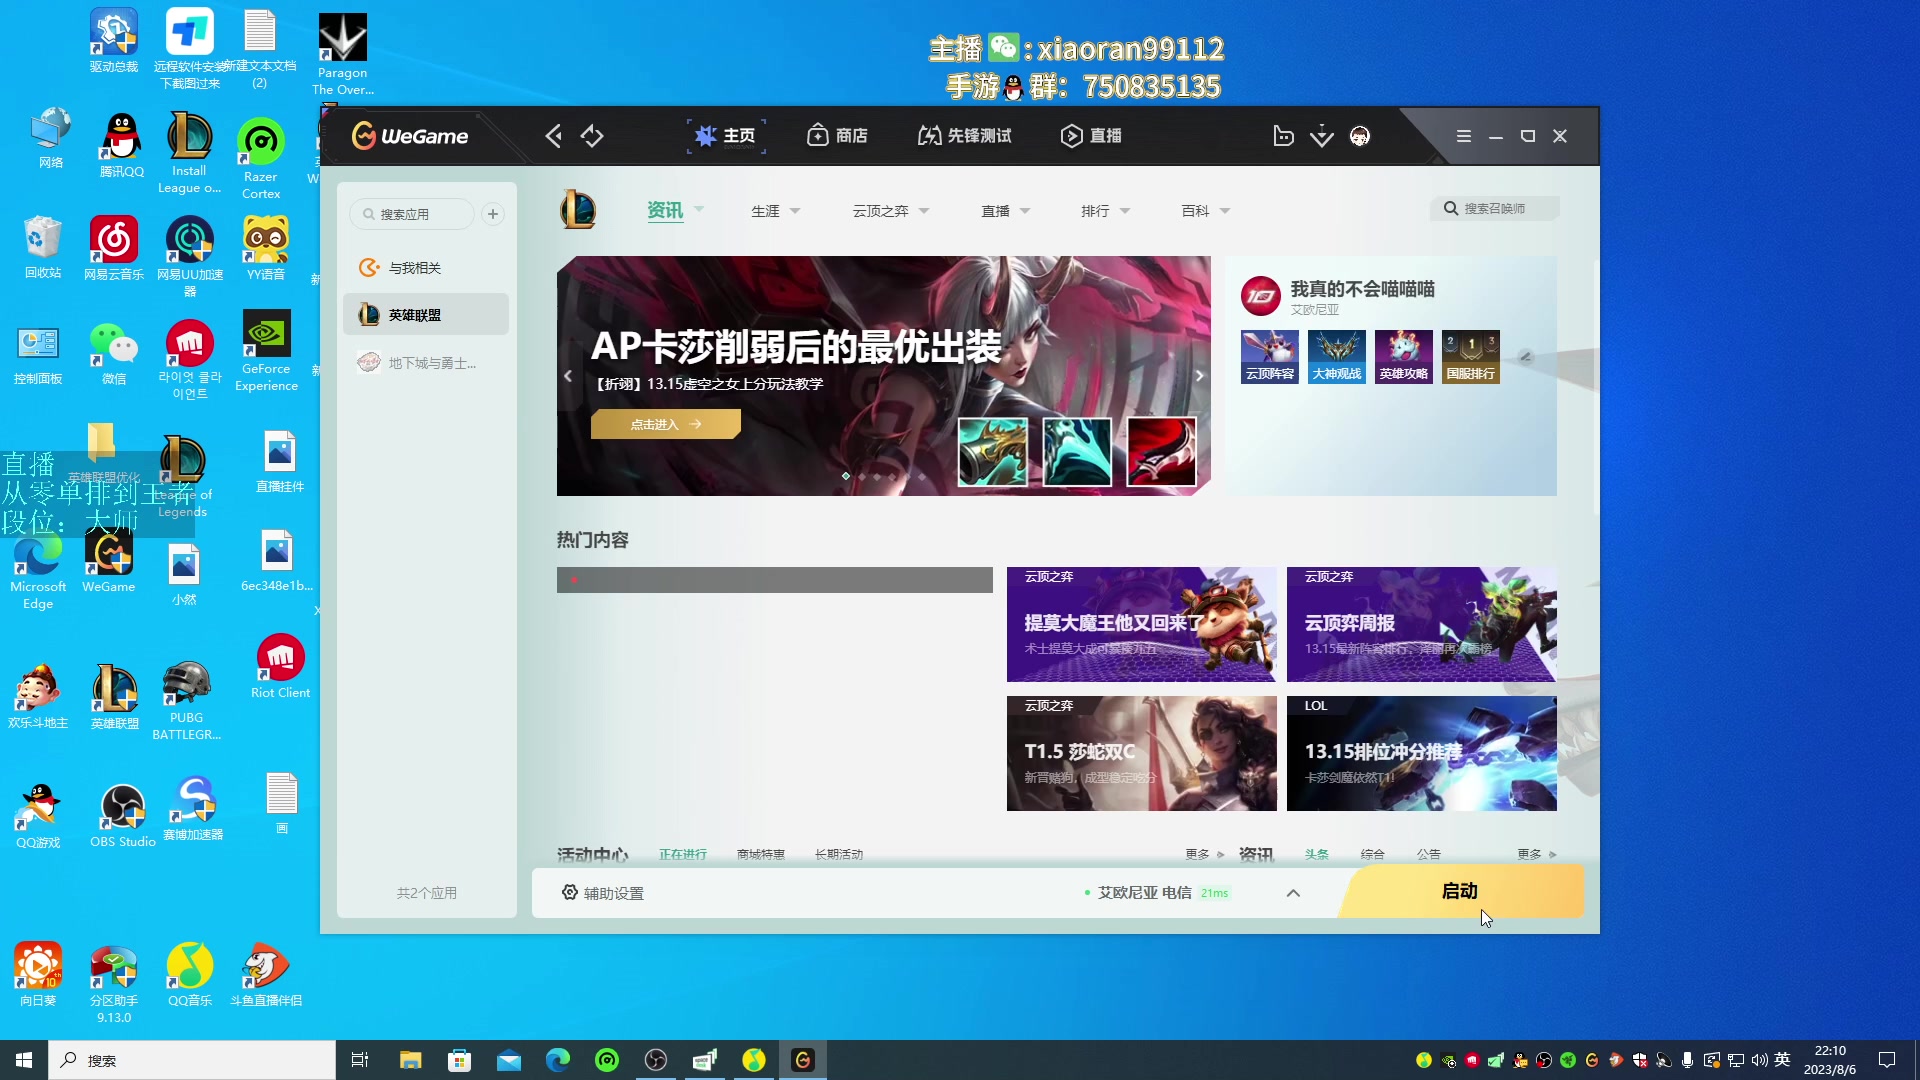The width and height of the screenshot is (1920, 1080).
Task: Select server 艾欧尼亚 电信 dropdown
Action: tap(1157, 893)
